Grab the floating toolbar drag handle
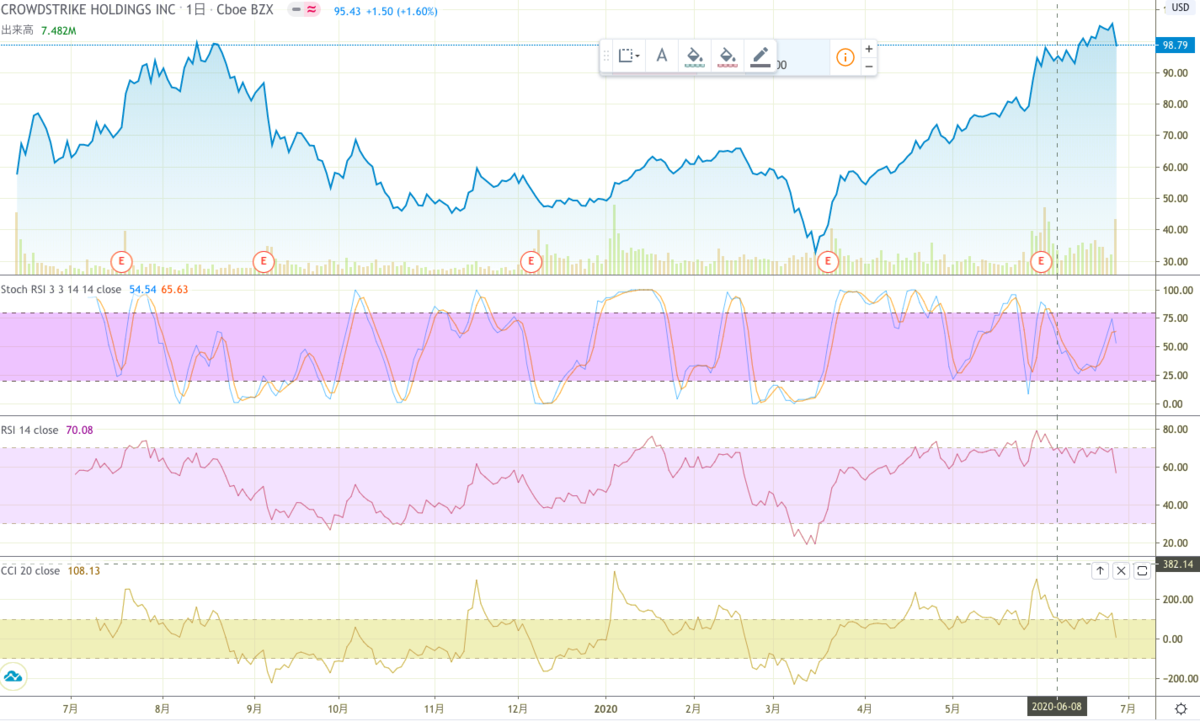 click(606, 56)
